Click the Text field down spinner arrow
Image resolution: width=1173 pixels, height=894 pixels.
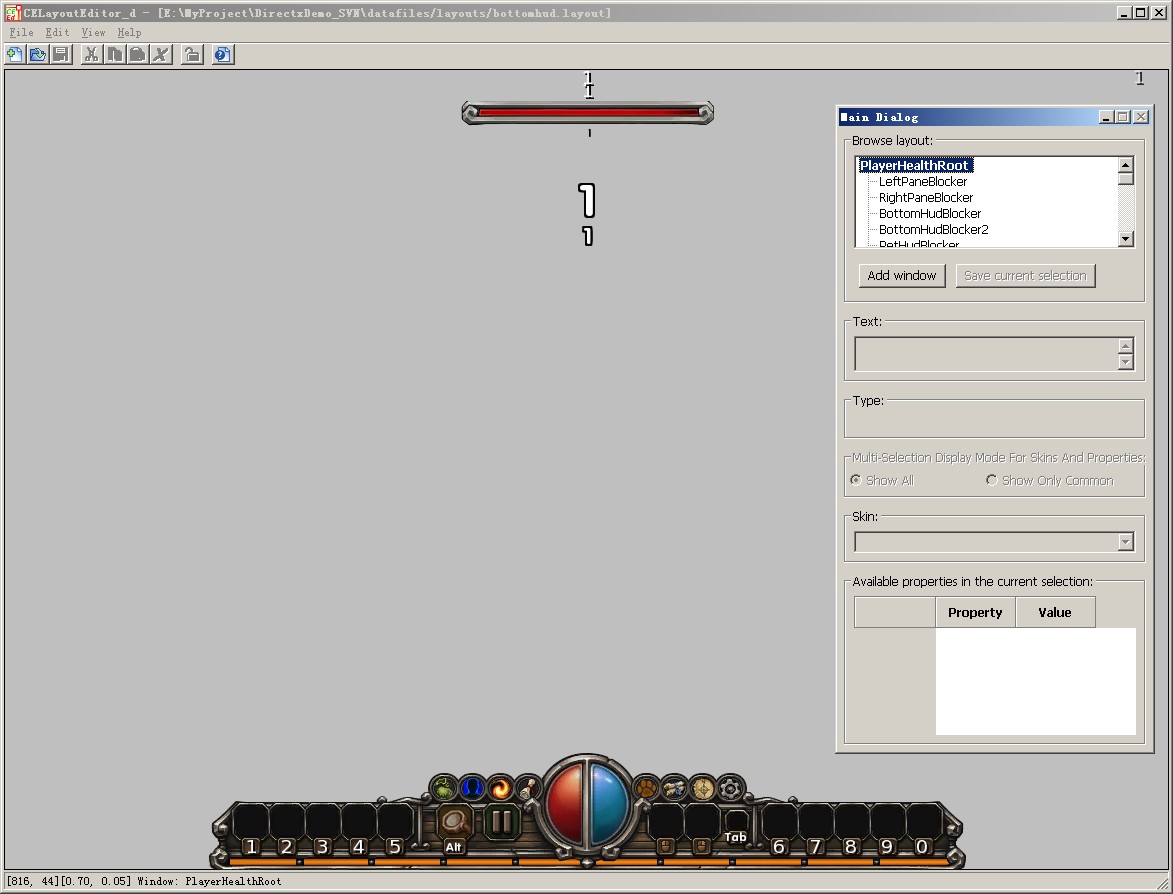click(x=1126, y=362)
